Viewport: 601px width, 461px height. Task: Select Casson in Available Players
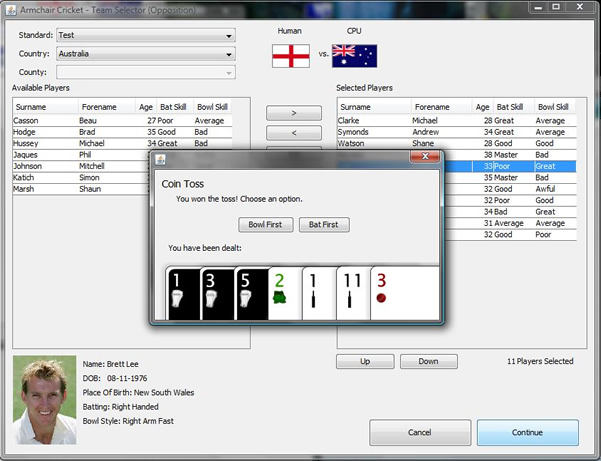pyautogui.click(x=122, y=121)
